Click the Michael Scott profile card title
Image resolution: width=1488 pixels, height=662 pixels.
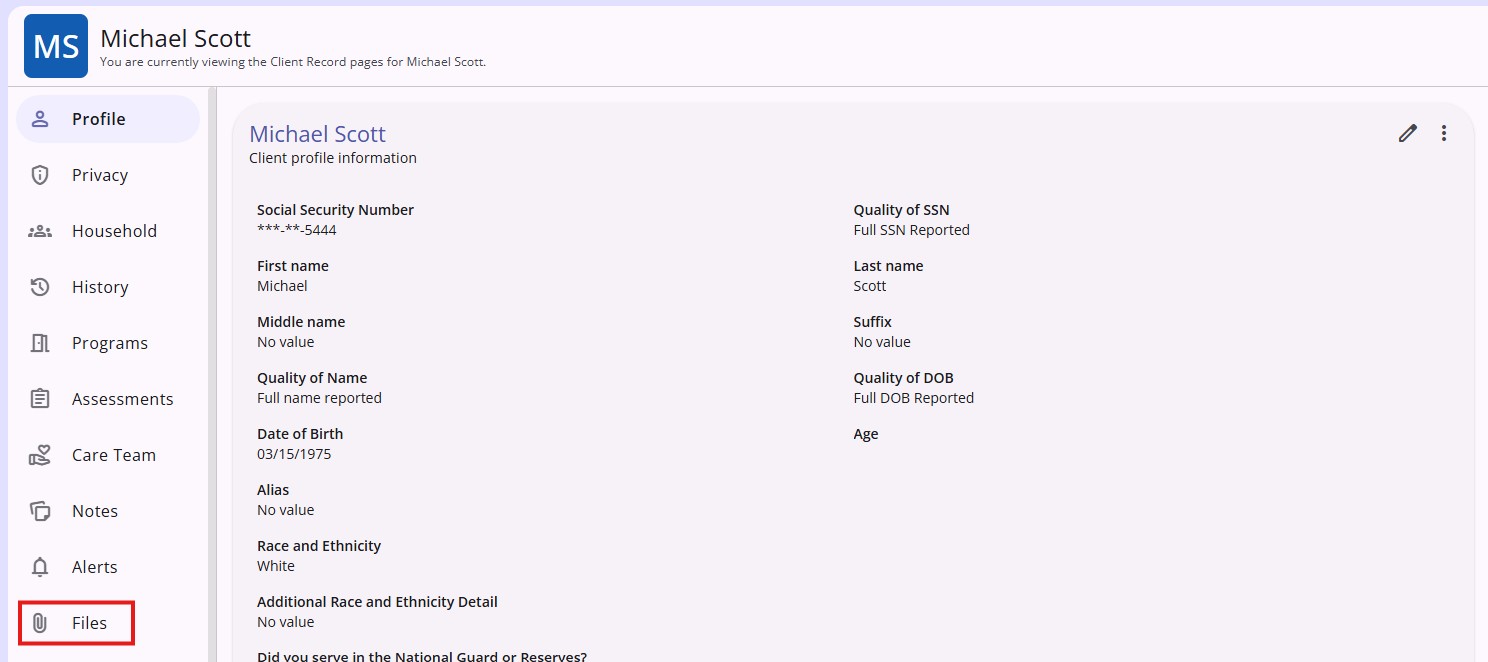click(317, 134)
